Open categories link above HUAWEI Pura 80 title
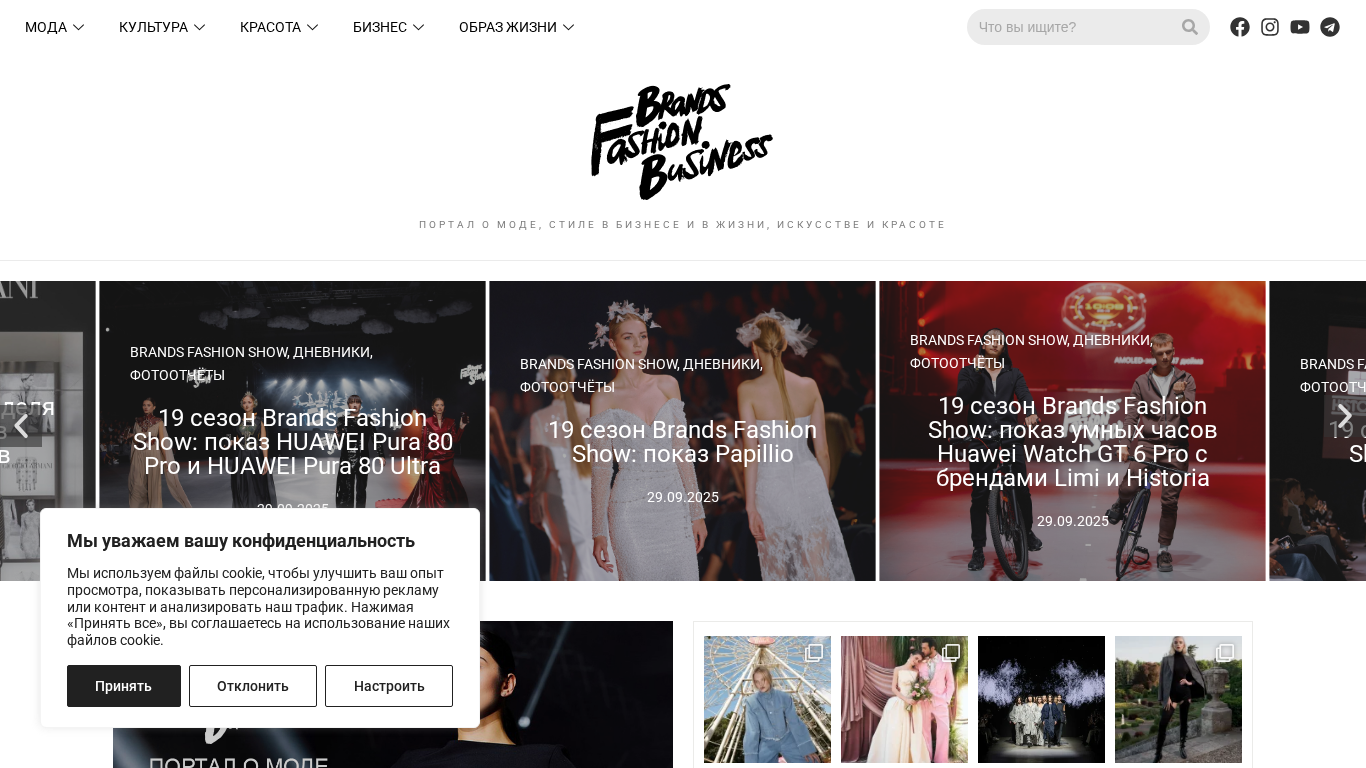 tap(251, 363)
